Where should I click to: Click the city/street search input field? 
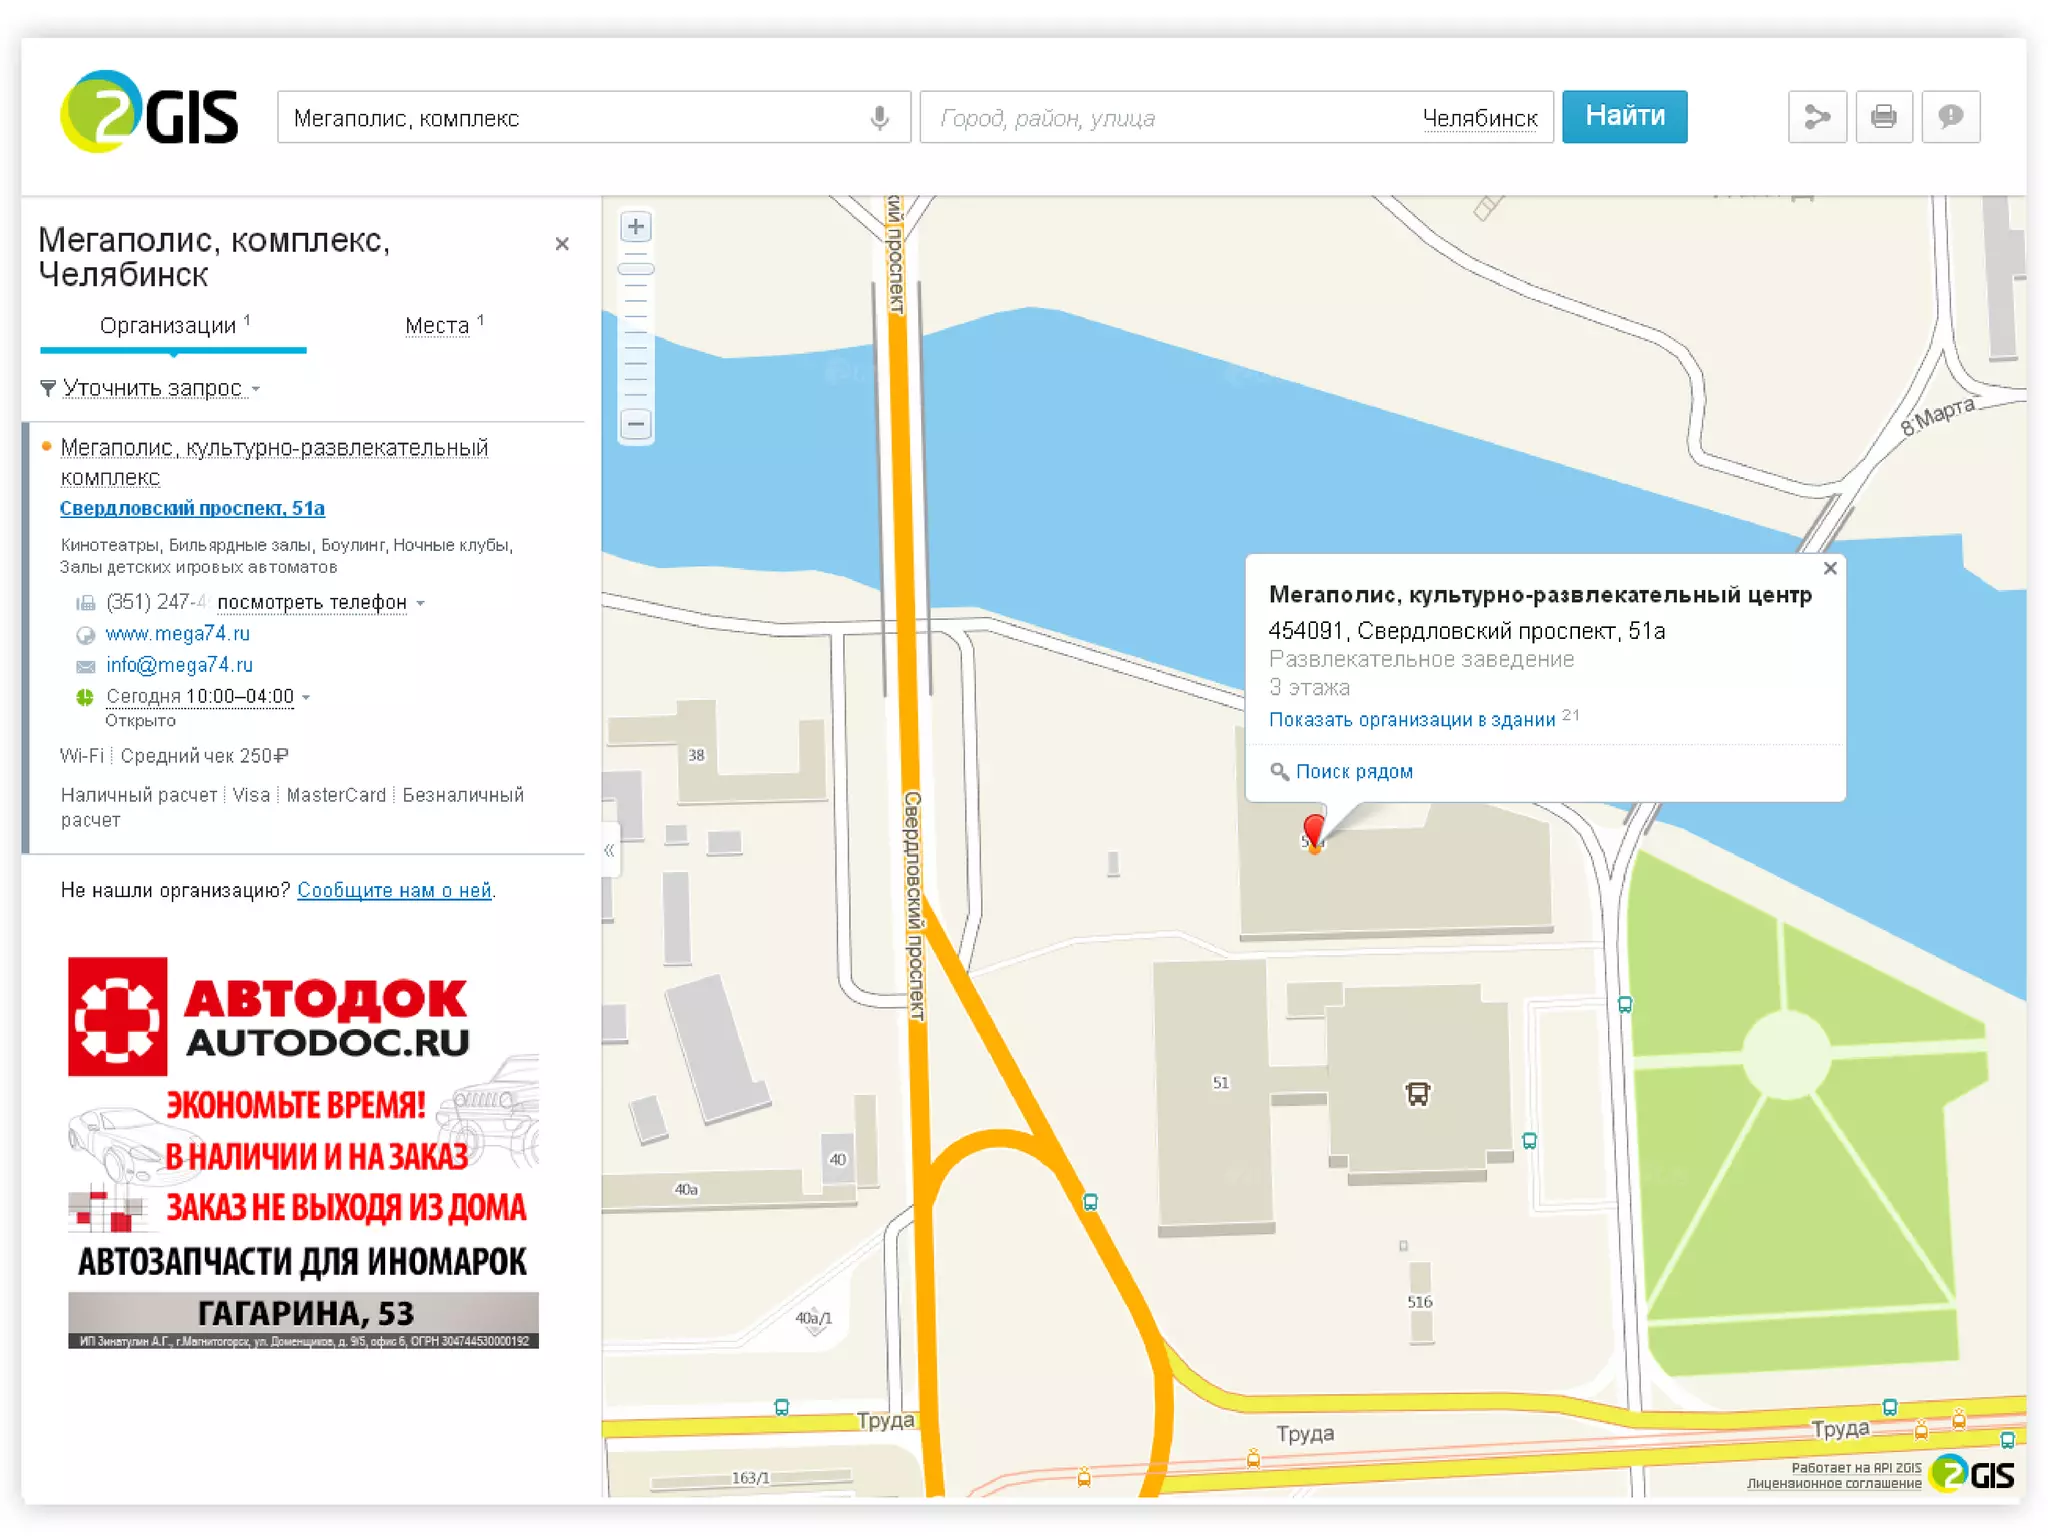coord(1160,118)
